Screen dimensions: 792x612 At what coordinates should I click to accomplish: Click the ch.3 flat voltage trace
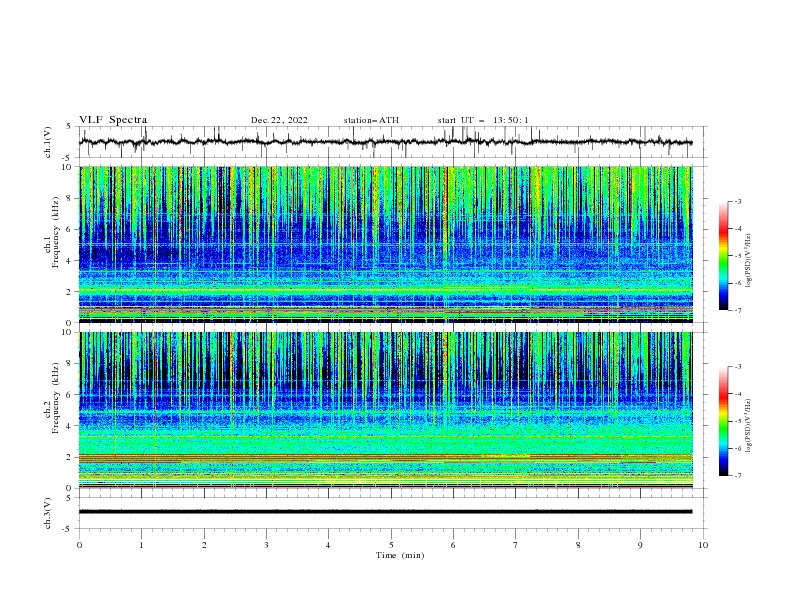[x=385, y=512]
